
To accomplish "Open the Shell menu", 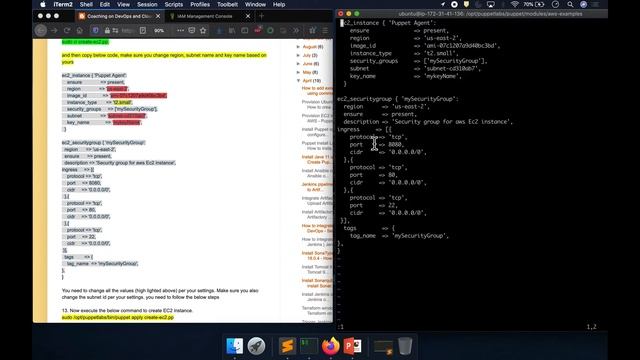I will 86,4.
